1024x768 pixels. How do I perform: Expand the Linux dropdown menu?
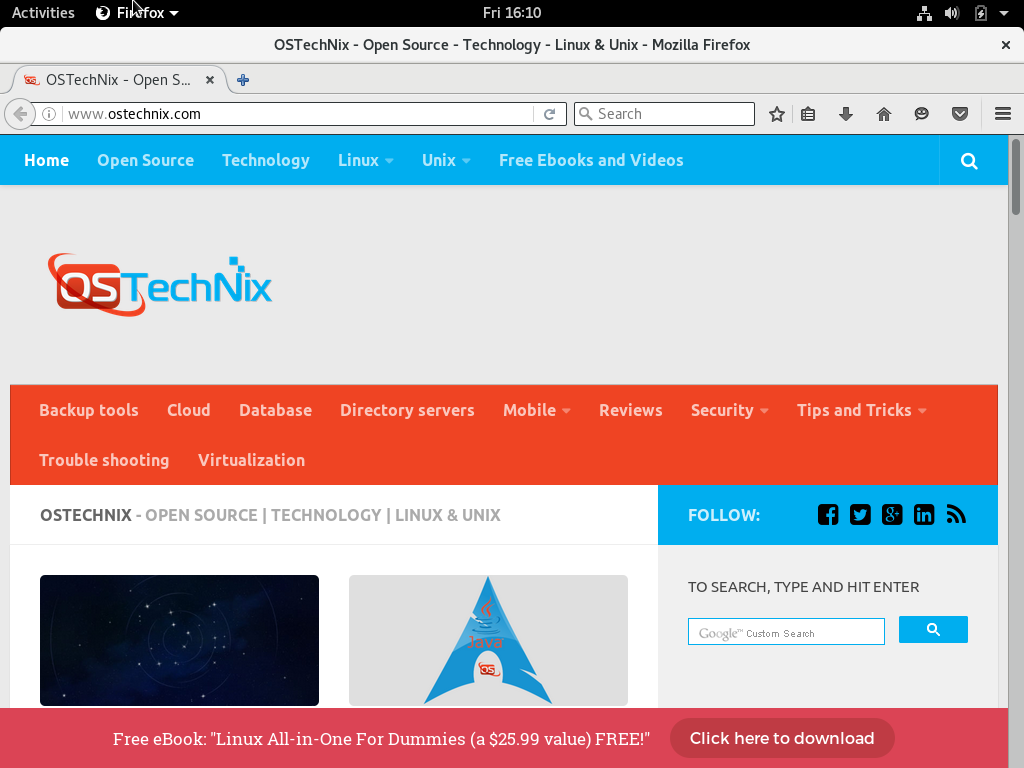(x=366, y=161)
